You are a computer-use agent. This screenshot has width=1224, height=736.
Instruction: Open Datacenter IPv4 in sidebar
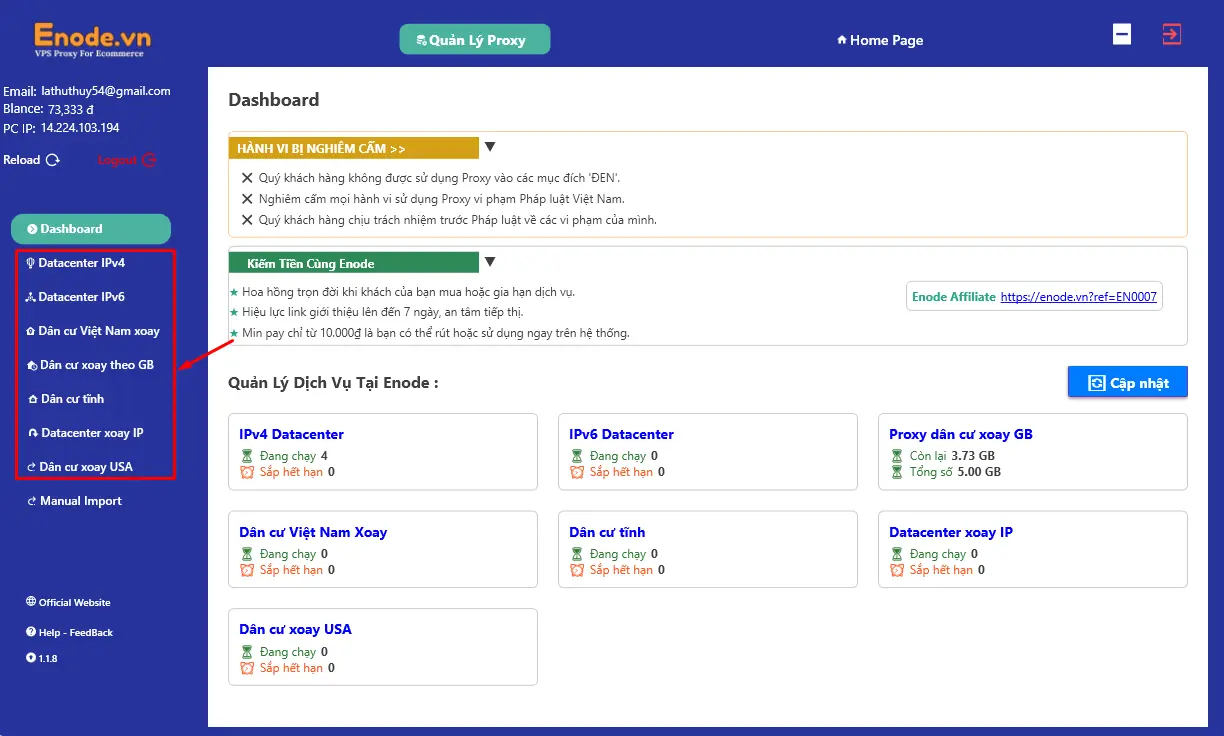pos(81,263)
